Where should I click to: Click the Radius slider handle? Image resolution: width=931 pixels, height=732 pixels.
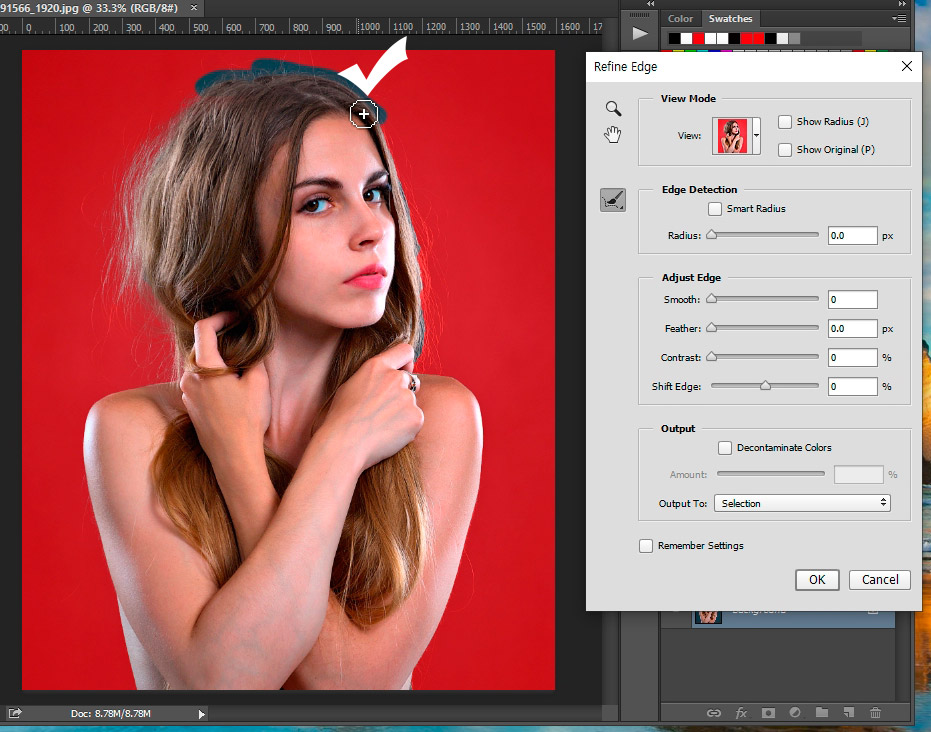(x=711, y=235)
